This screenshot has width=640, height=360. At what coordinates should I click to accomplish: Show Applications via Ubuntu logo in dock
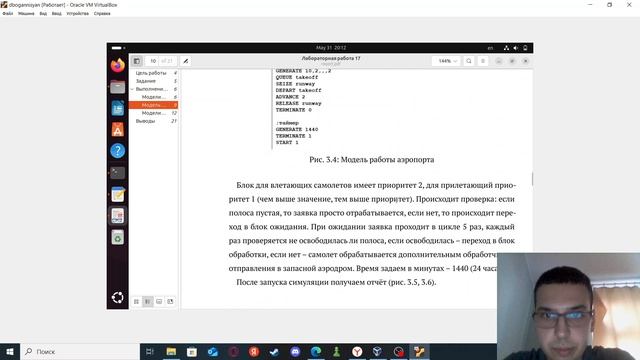point(118,298)
